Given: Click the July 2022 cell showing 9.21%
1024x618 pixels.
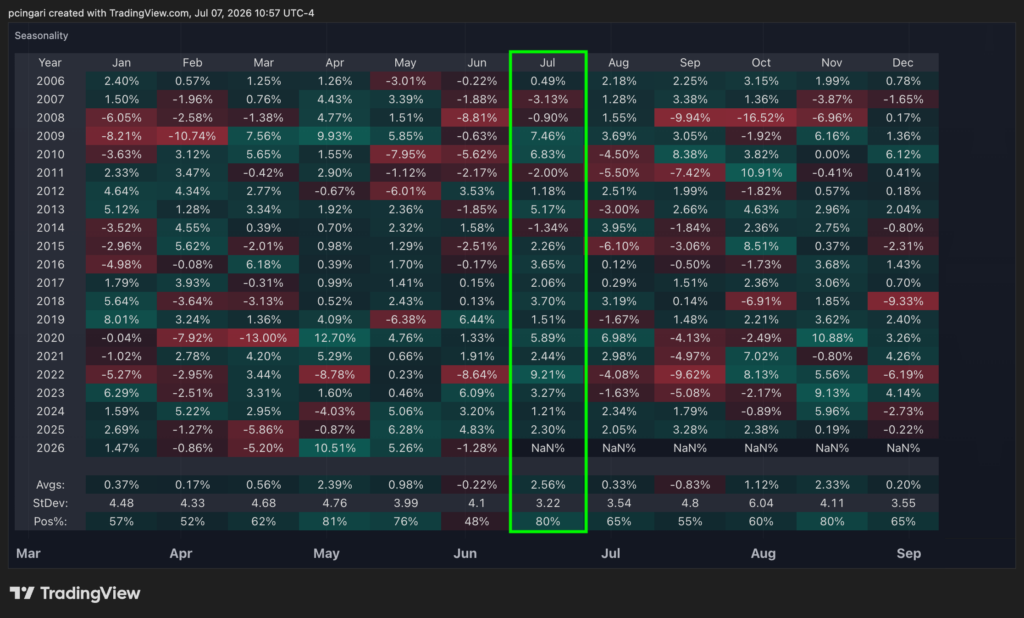Looking at the screenshot, I should 547,374.
